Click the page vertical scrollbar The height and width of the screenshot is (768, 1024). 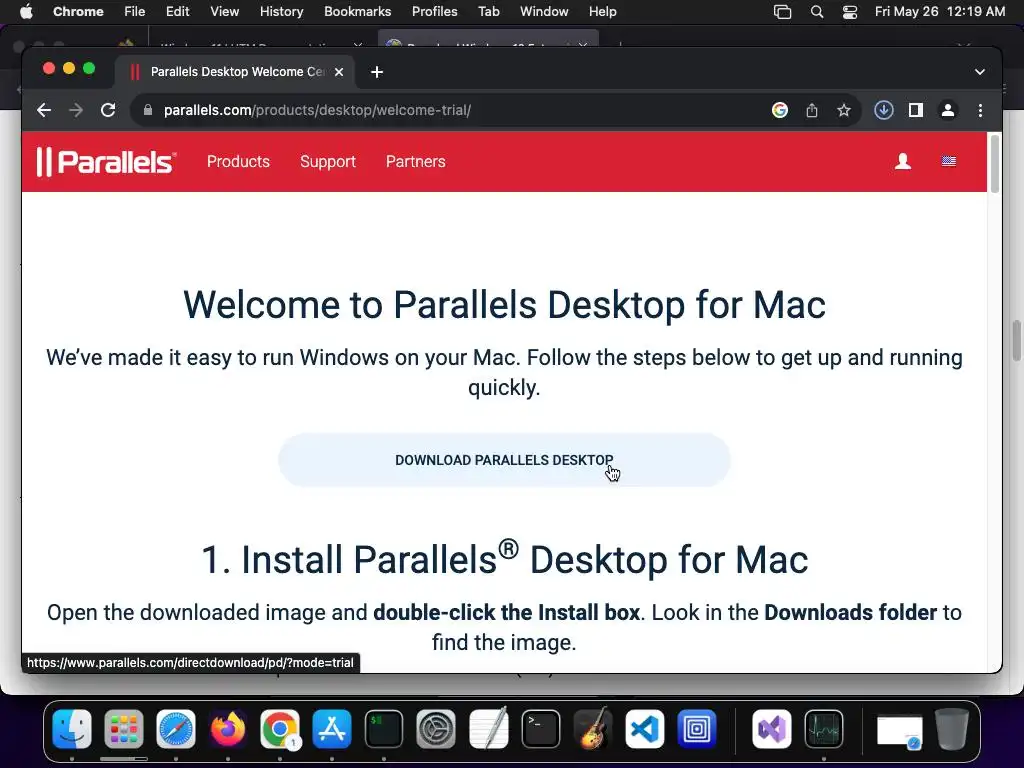(995, 163)
